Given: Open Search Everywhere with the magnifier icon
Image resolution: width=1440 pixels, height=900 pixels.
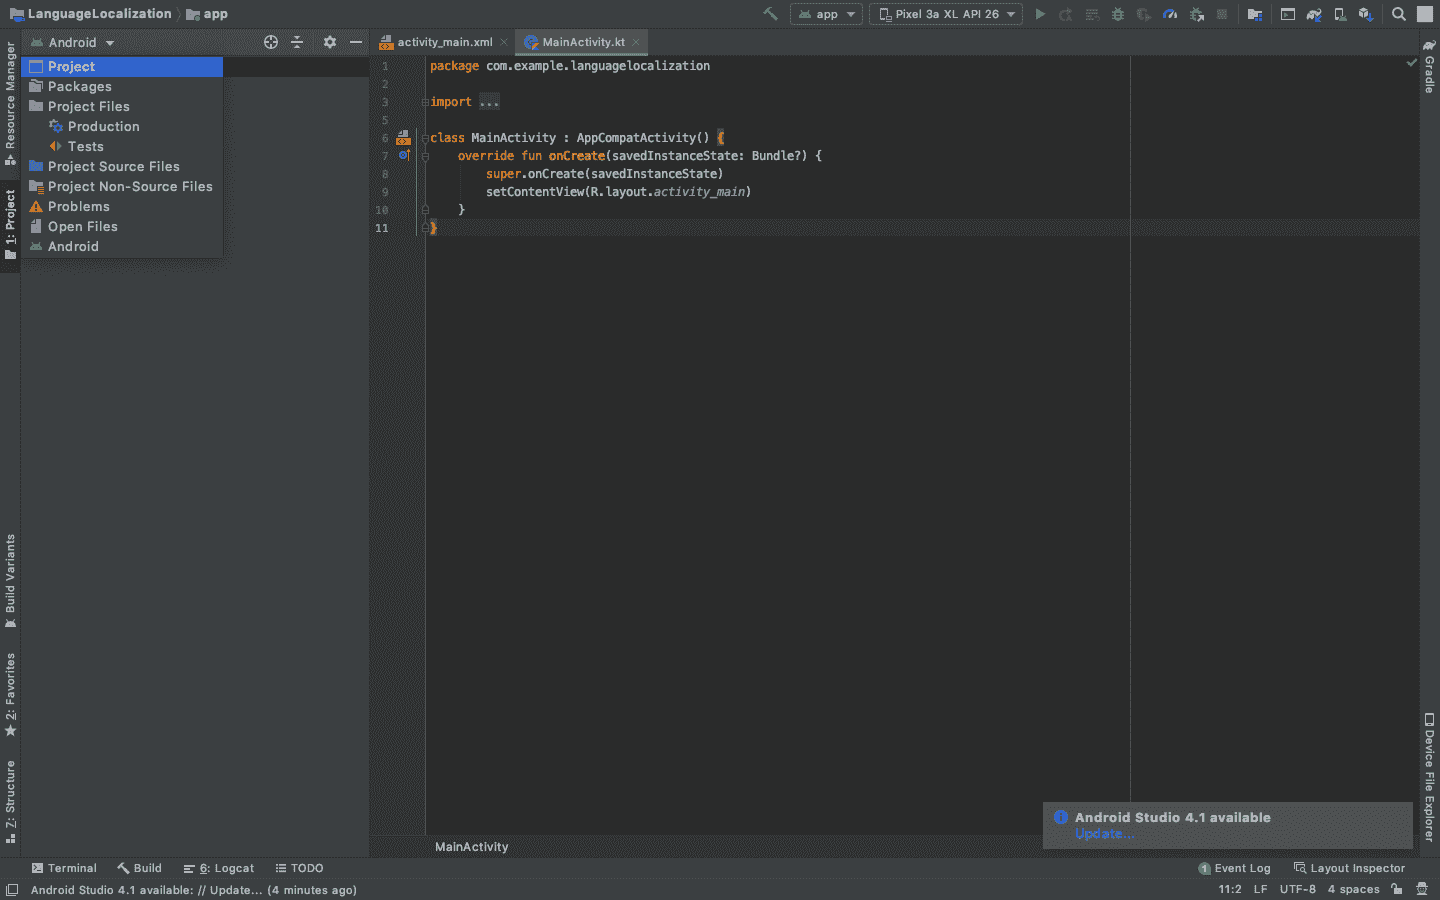Looking at the screenshot, I should tap(1398, 14).
